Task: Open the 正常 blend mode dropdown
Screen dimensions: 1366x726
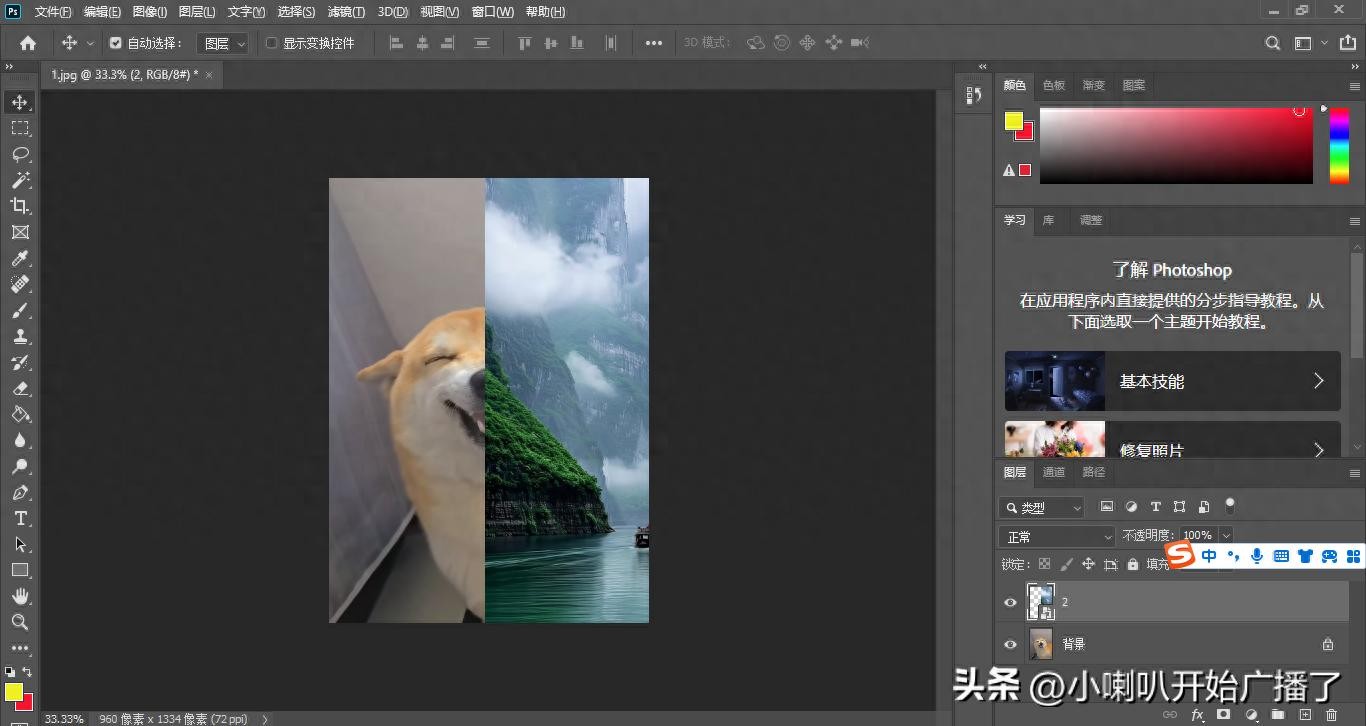Action: (x=1057, y=536)
